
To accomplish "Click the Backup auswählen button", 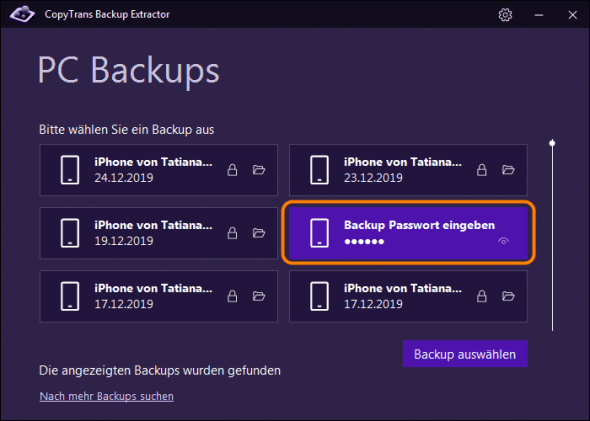I will pyautogui.click(x=465, y=354).
